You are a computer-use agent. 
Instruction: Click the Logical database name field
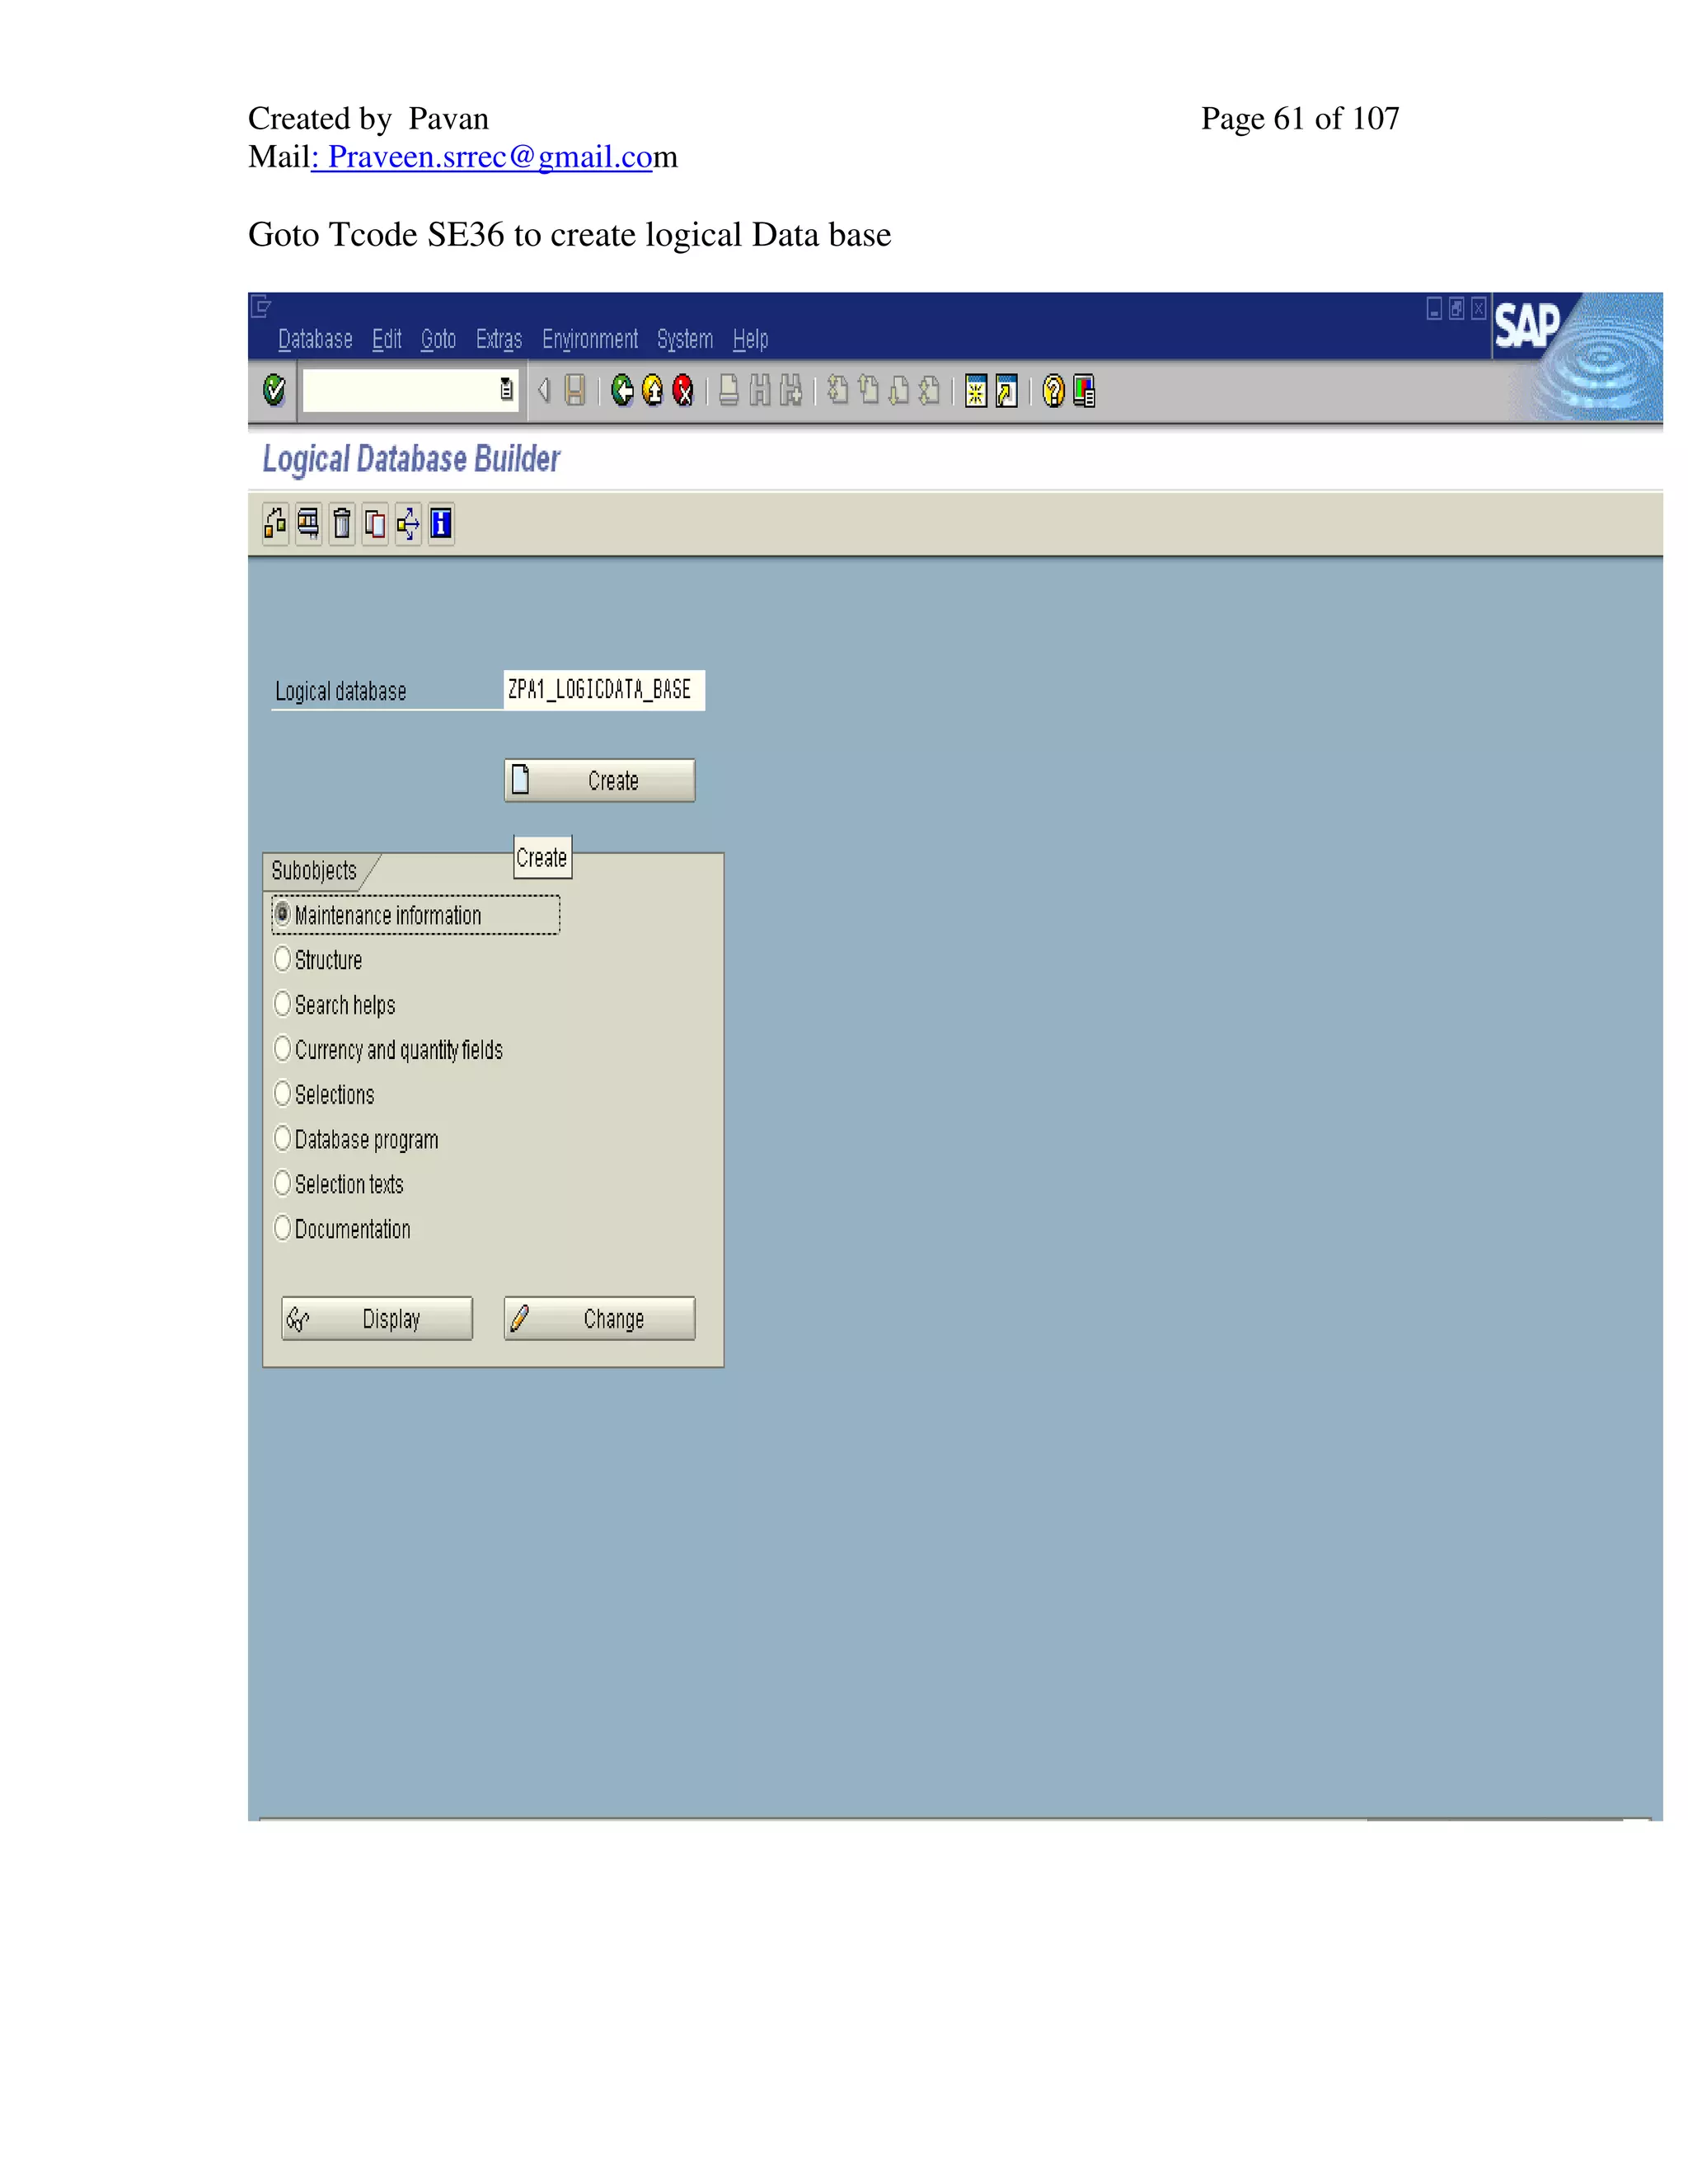(604, 690)
